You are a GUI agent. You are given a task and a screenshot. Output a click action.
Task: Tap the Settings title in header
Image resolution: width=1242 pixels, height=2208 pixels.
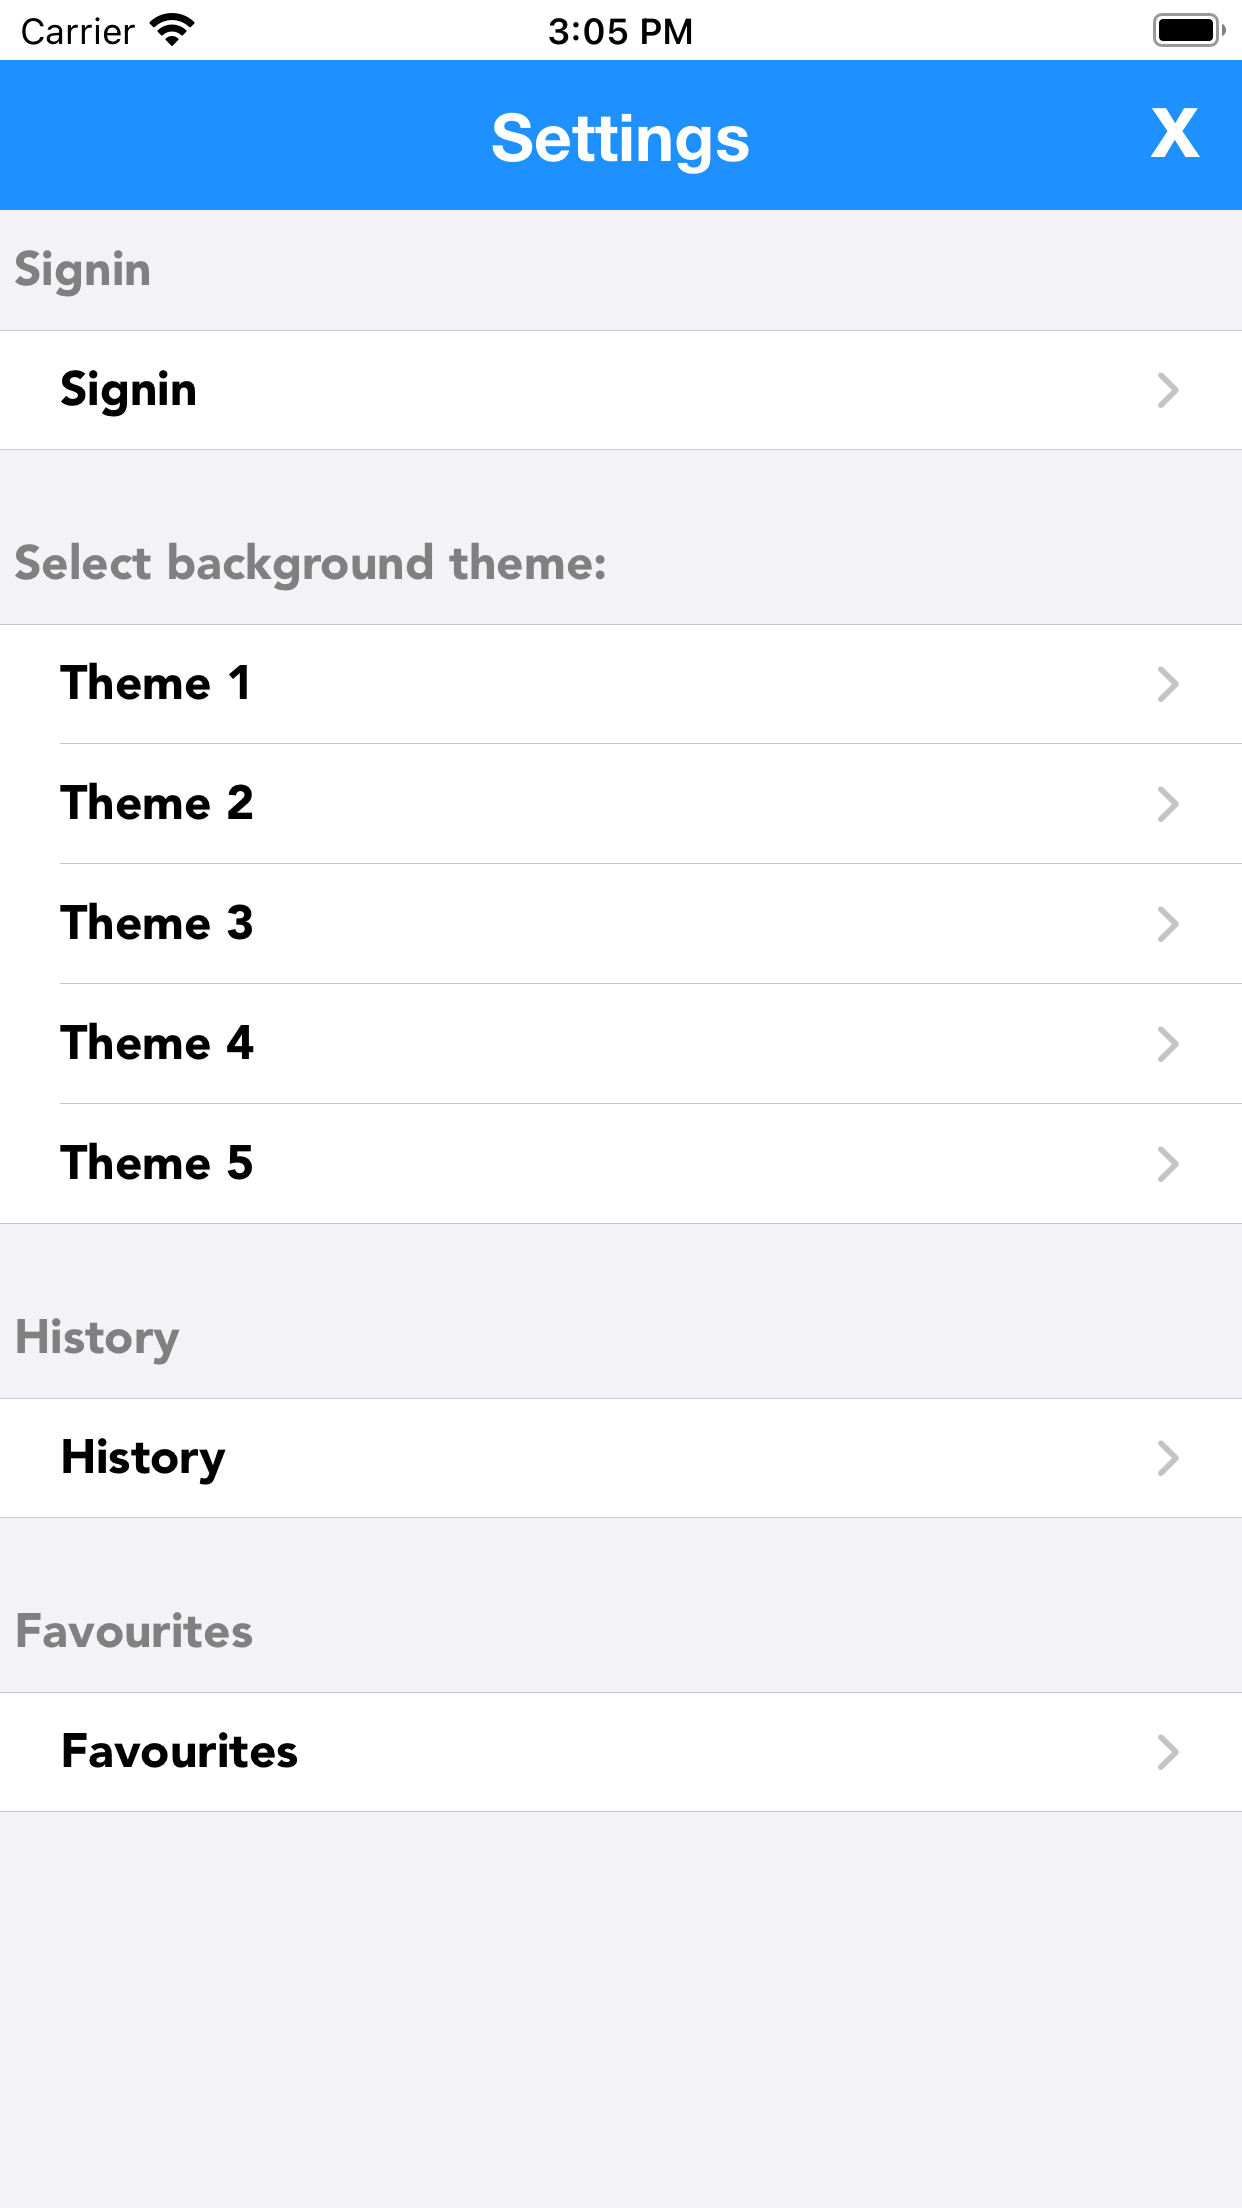click(620, 138)
